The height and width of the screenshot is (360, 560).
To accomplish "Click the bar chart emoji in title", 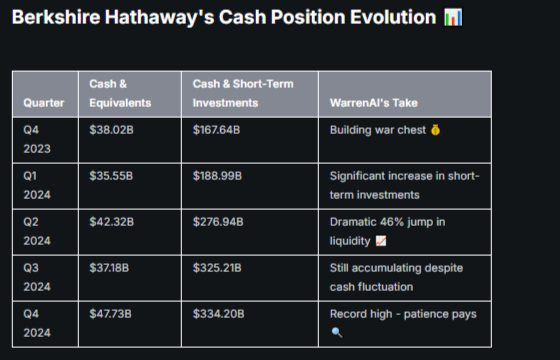I will pos(453,17).
